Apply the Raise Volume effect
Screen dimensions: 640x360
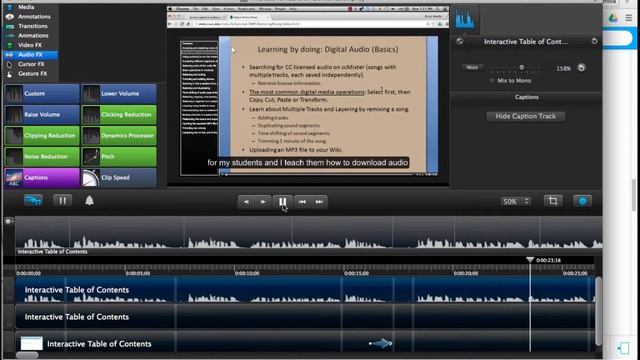click(42, 115)
